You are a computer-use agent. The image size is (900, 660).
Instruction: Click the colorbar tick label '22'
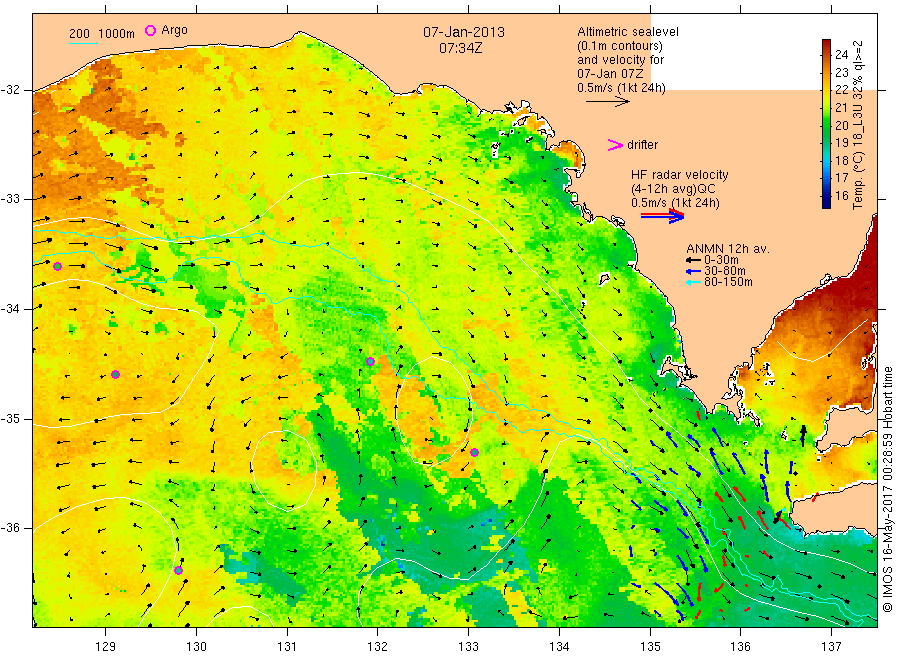[x=841, y=90]
